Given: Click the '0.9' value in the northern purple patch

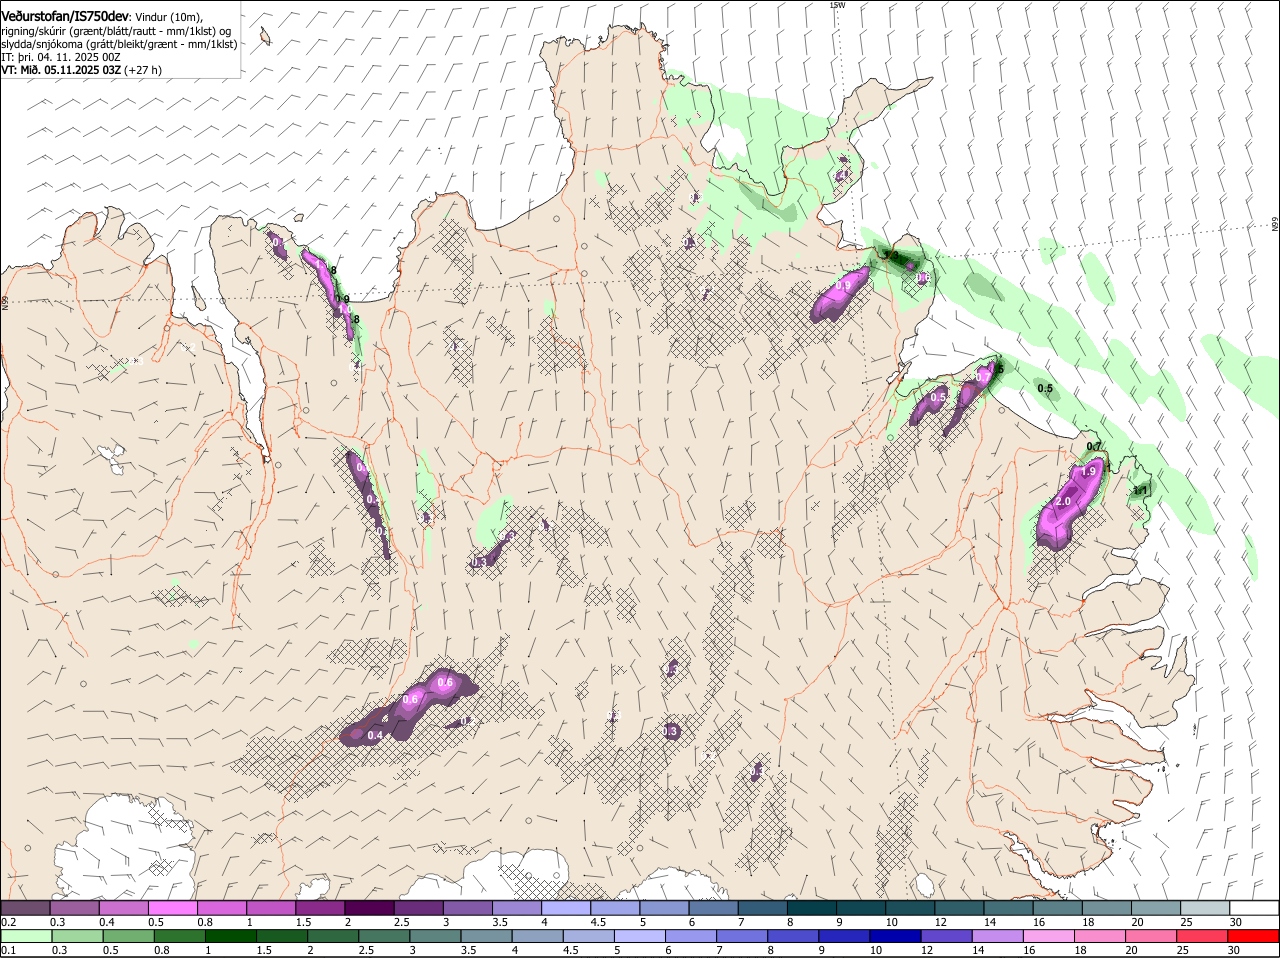Looking at the screenshot, I should tap(843, 286).
